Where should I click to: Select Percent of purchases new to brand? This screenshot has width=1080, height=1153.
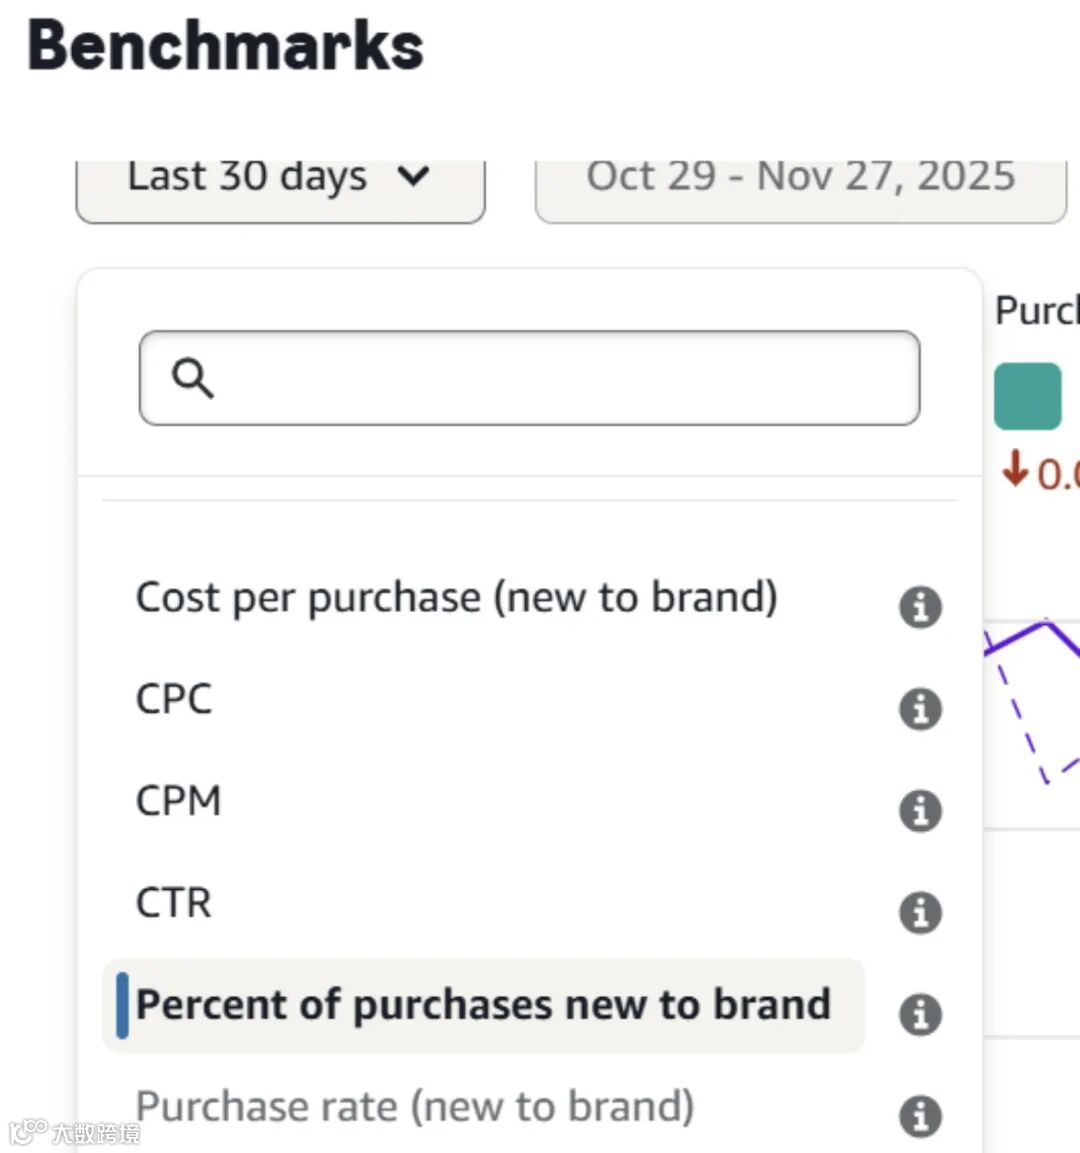coord(483,1006)
